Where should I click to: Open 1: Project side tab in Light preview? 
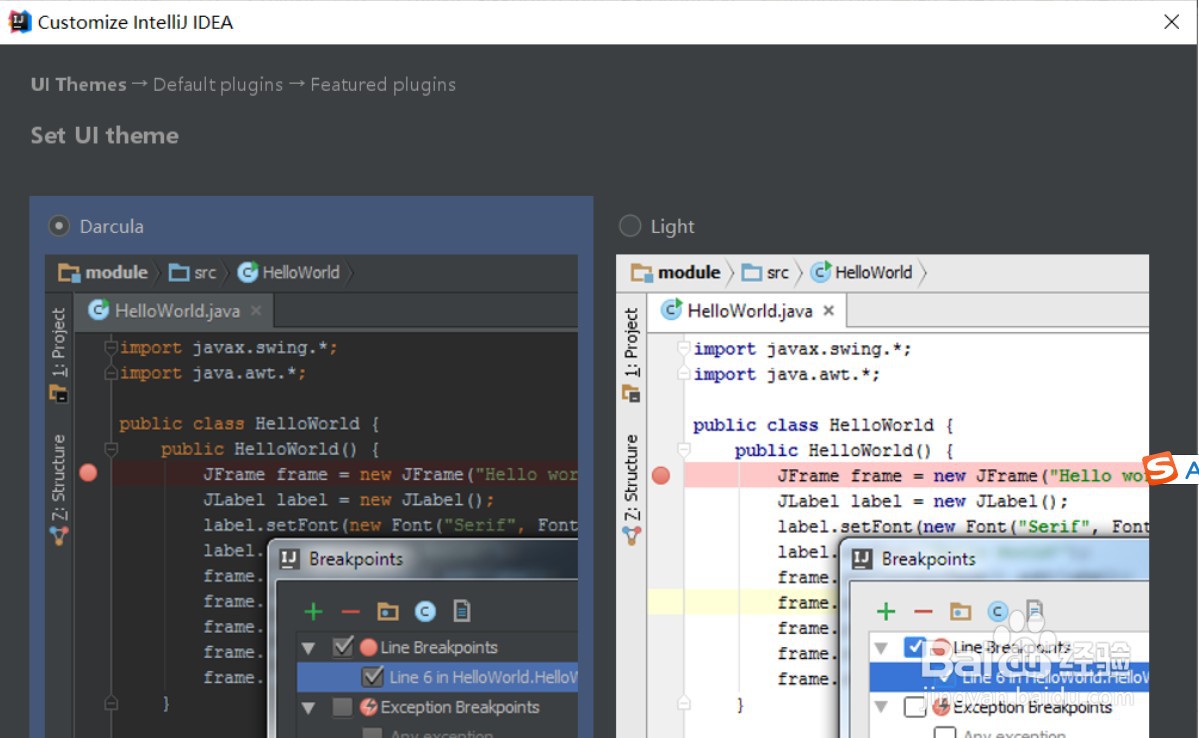pos(632,343)
